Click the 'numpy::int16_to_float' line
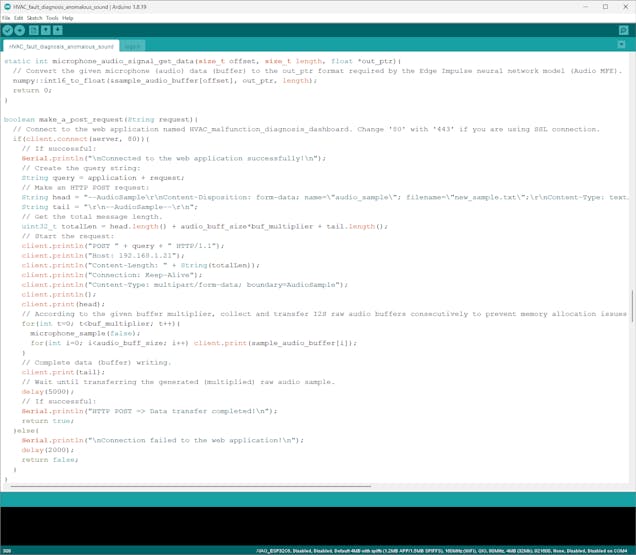 click(165, 81)
